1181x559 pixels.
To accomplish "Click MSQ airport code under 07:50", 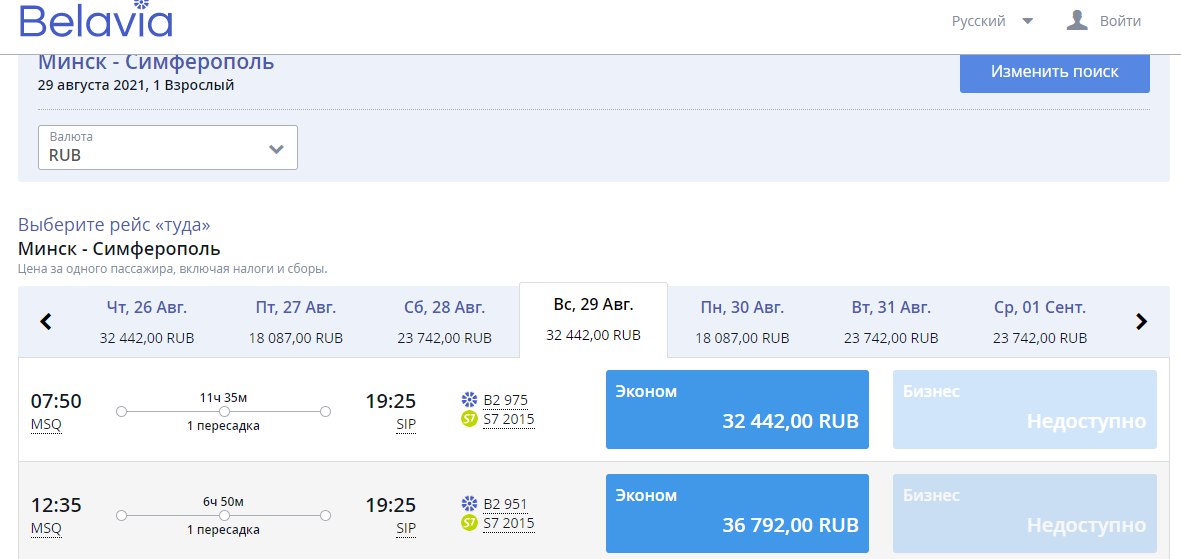I will click(x=46, y=424).
